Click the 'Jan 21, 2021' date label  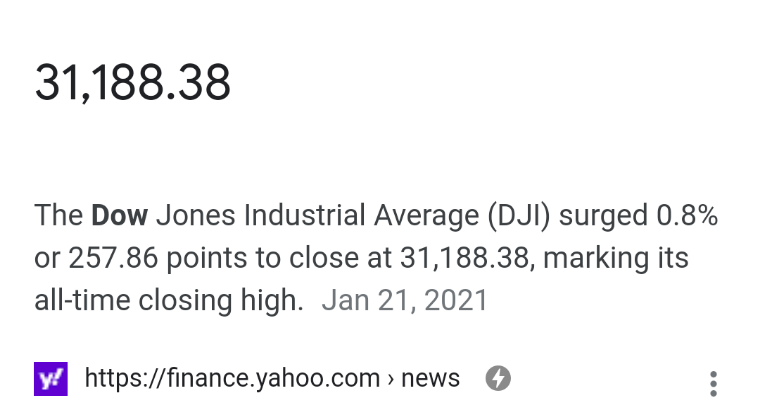coord(404,300)
